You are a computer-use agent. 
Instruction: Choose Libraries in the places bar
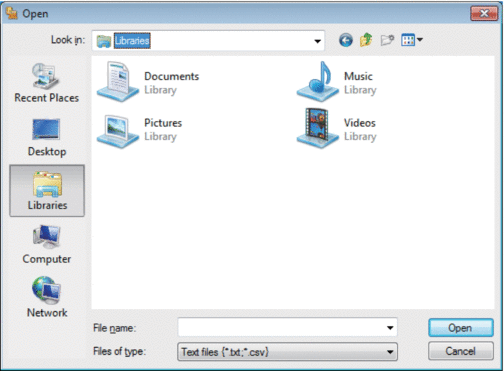tap(47, 191)
